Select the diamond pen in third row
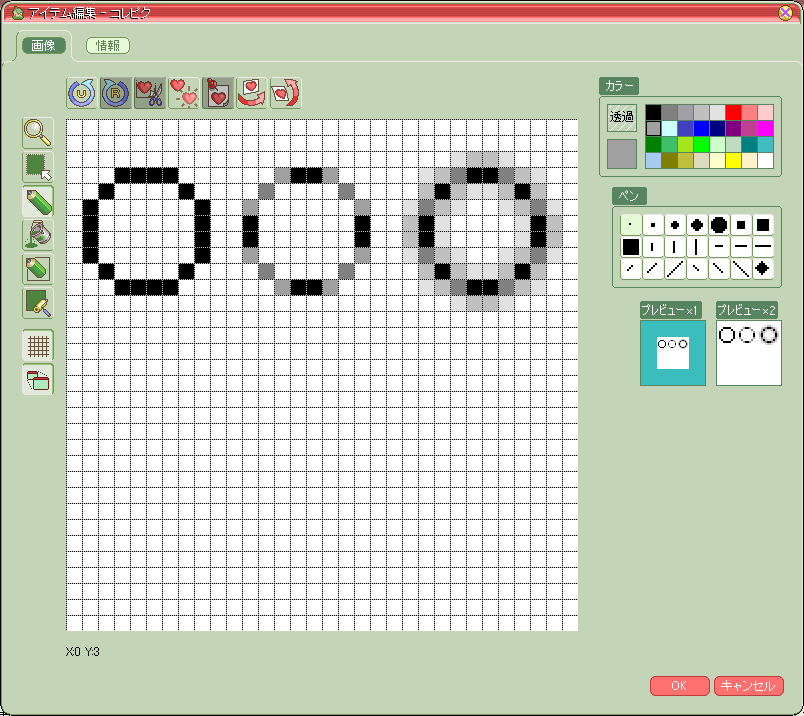The image size is (804, 716). [762, 269]
